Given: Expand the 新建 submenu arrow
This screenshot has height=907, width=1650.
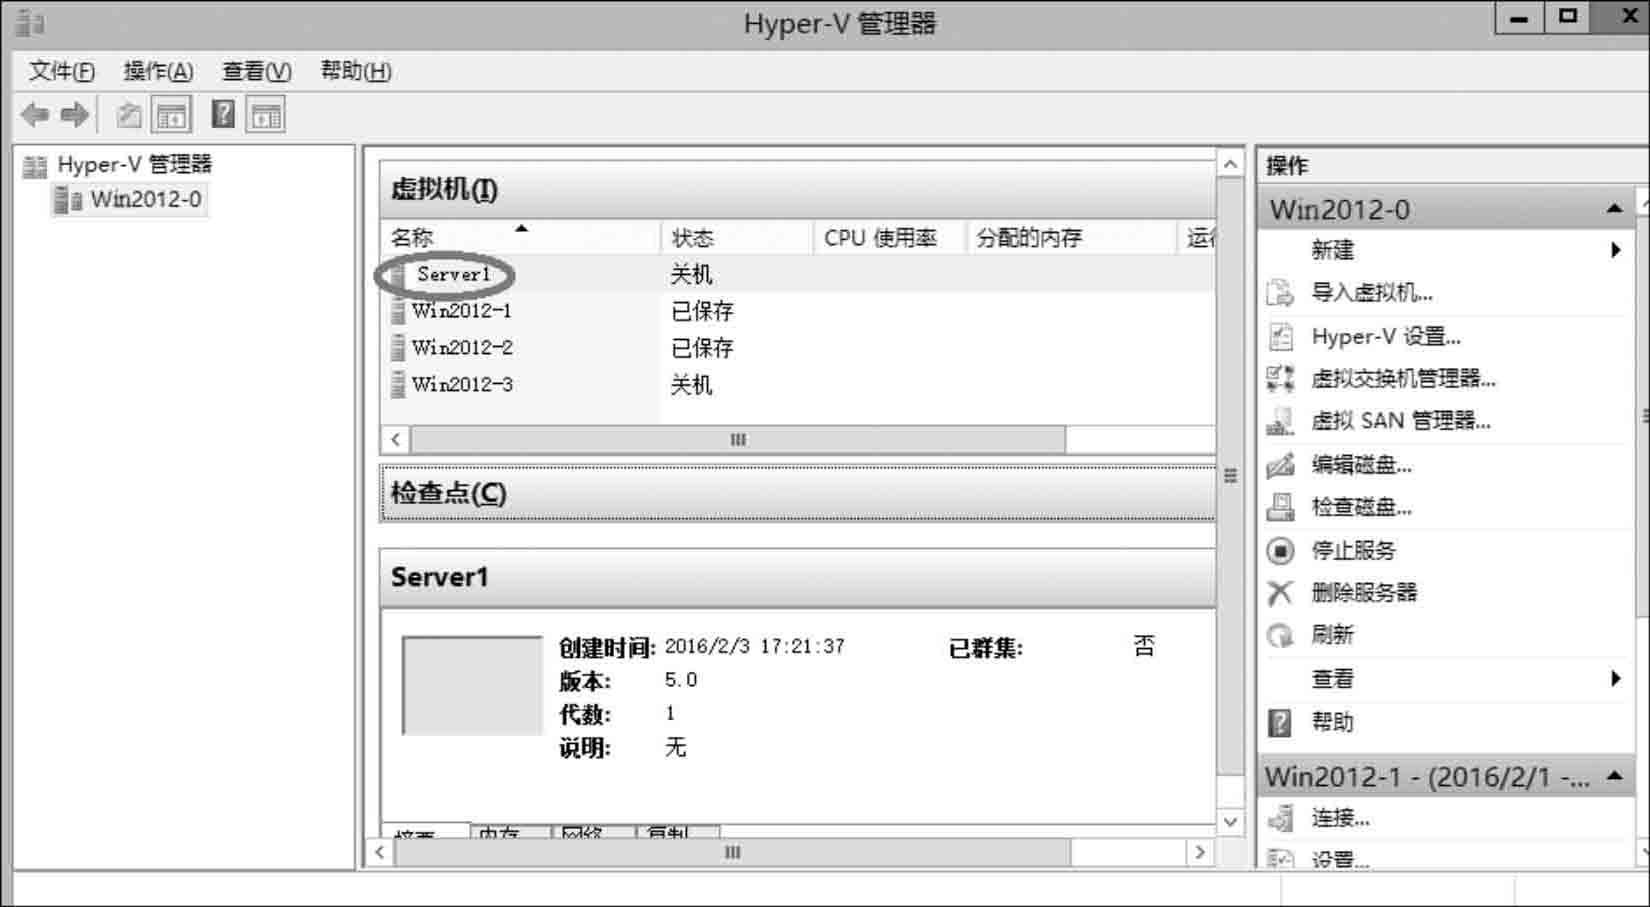Looking at the screenshot, I should coord(1616,250).
